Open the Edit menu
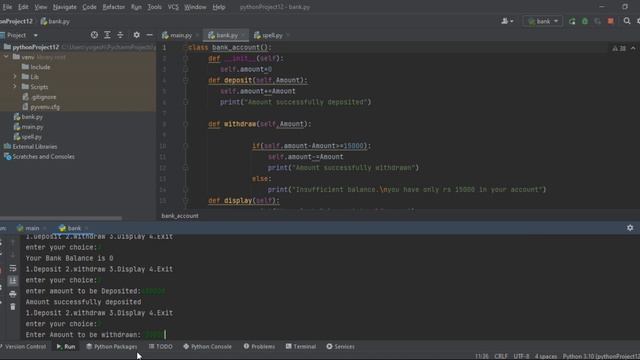The height and width of the screenshot is (360, 640). [23, 7]
